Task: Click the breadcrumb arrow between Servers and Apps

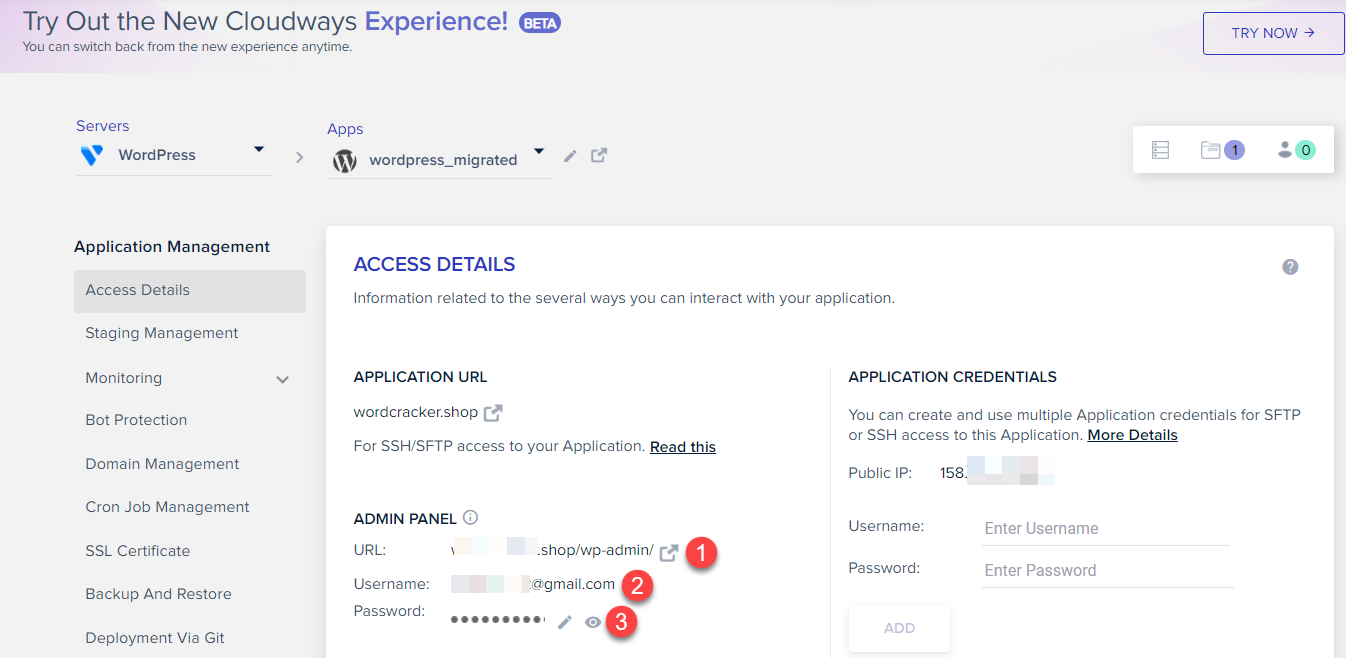Action: point(299,157)
